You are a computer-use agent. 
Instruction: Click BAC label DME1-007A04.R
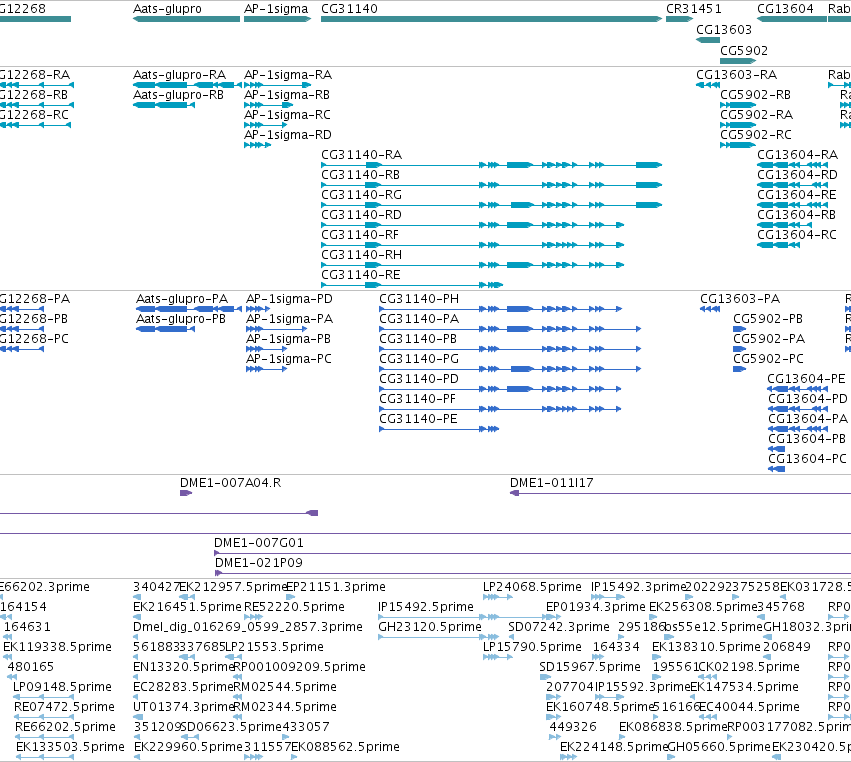(x=231, y=483)
